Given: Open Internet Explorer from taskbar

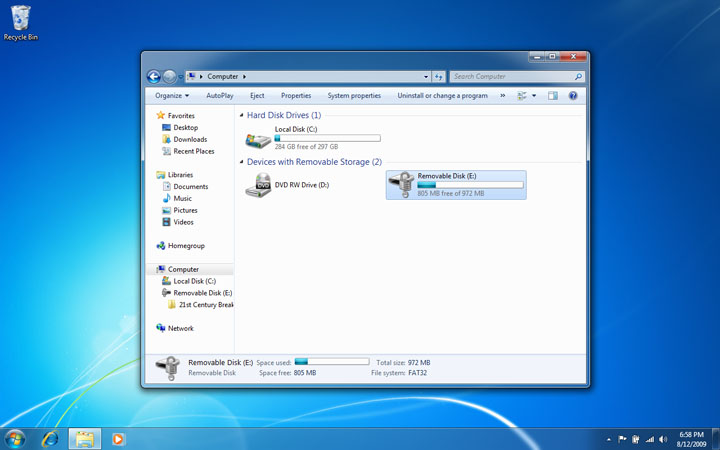Looking at the screenshot, I should (50, 438).
